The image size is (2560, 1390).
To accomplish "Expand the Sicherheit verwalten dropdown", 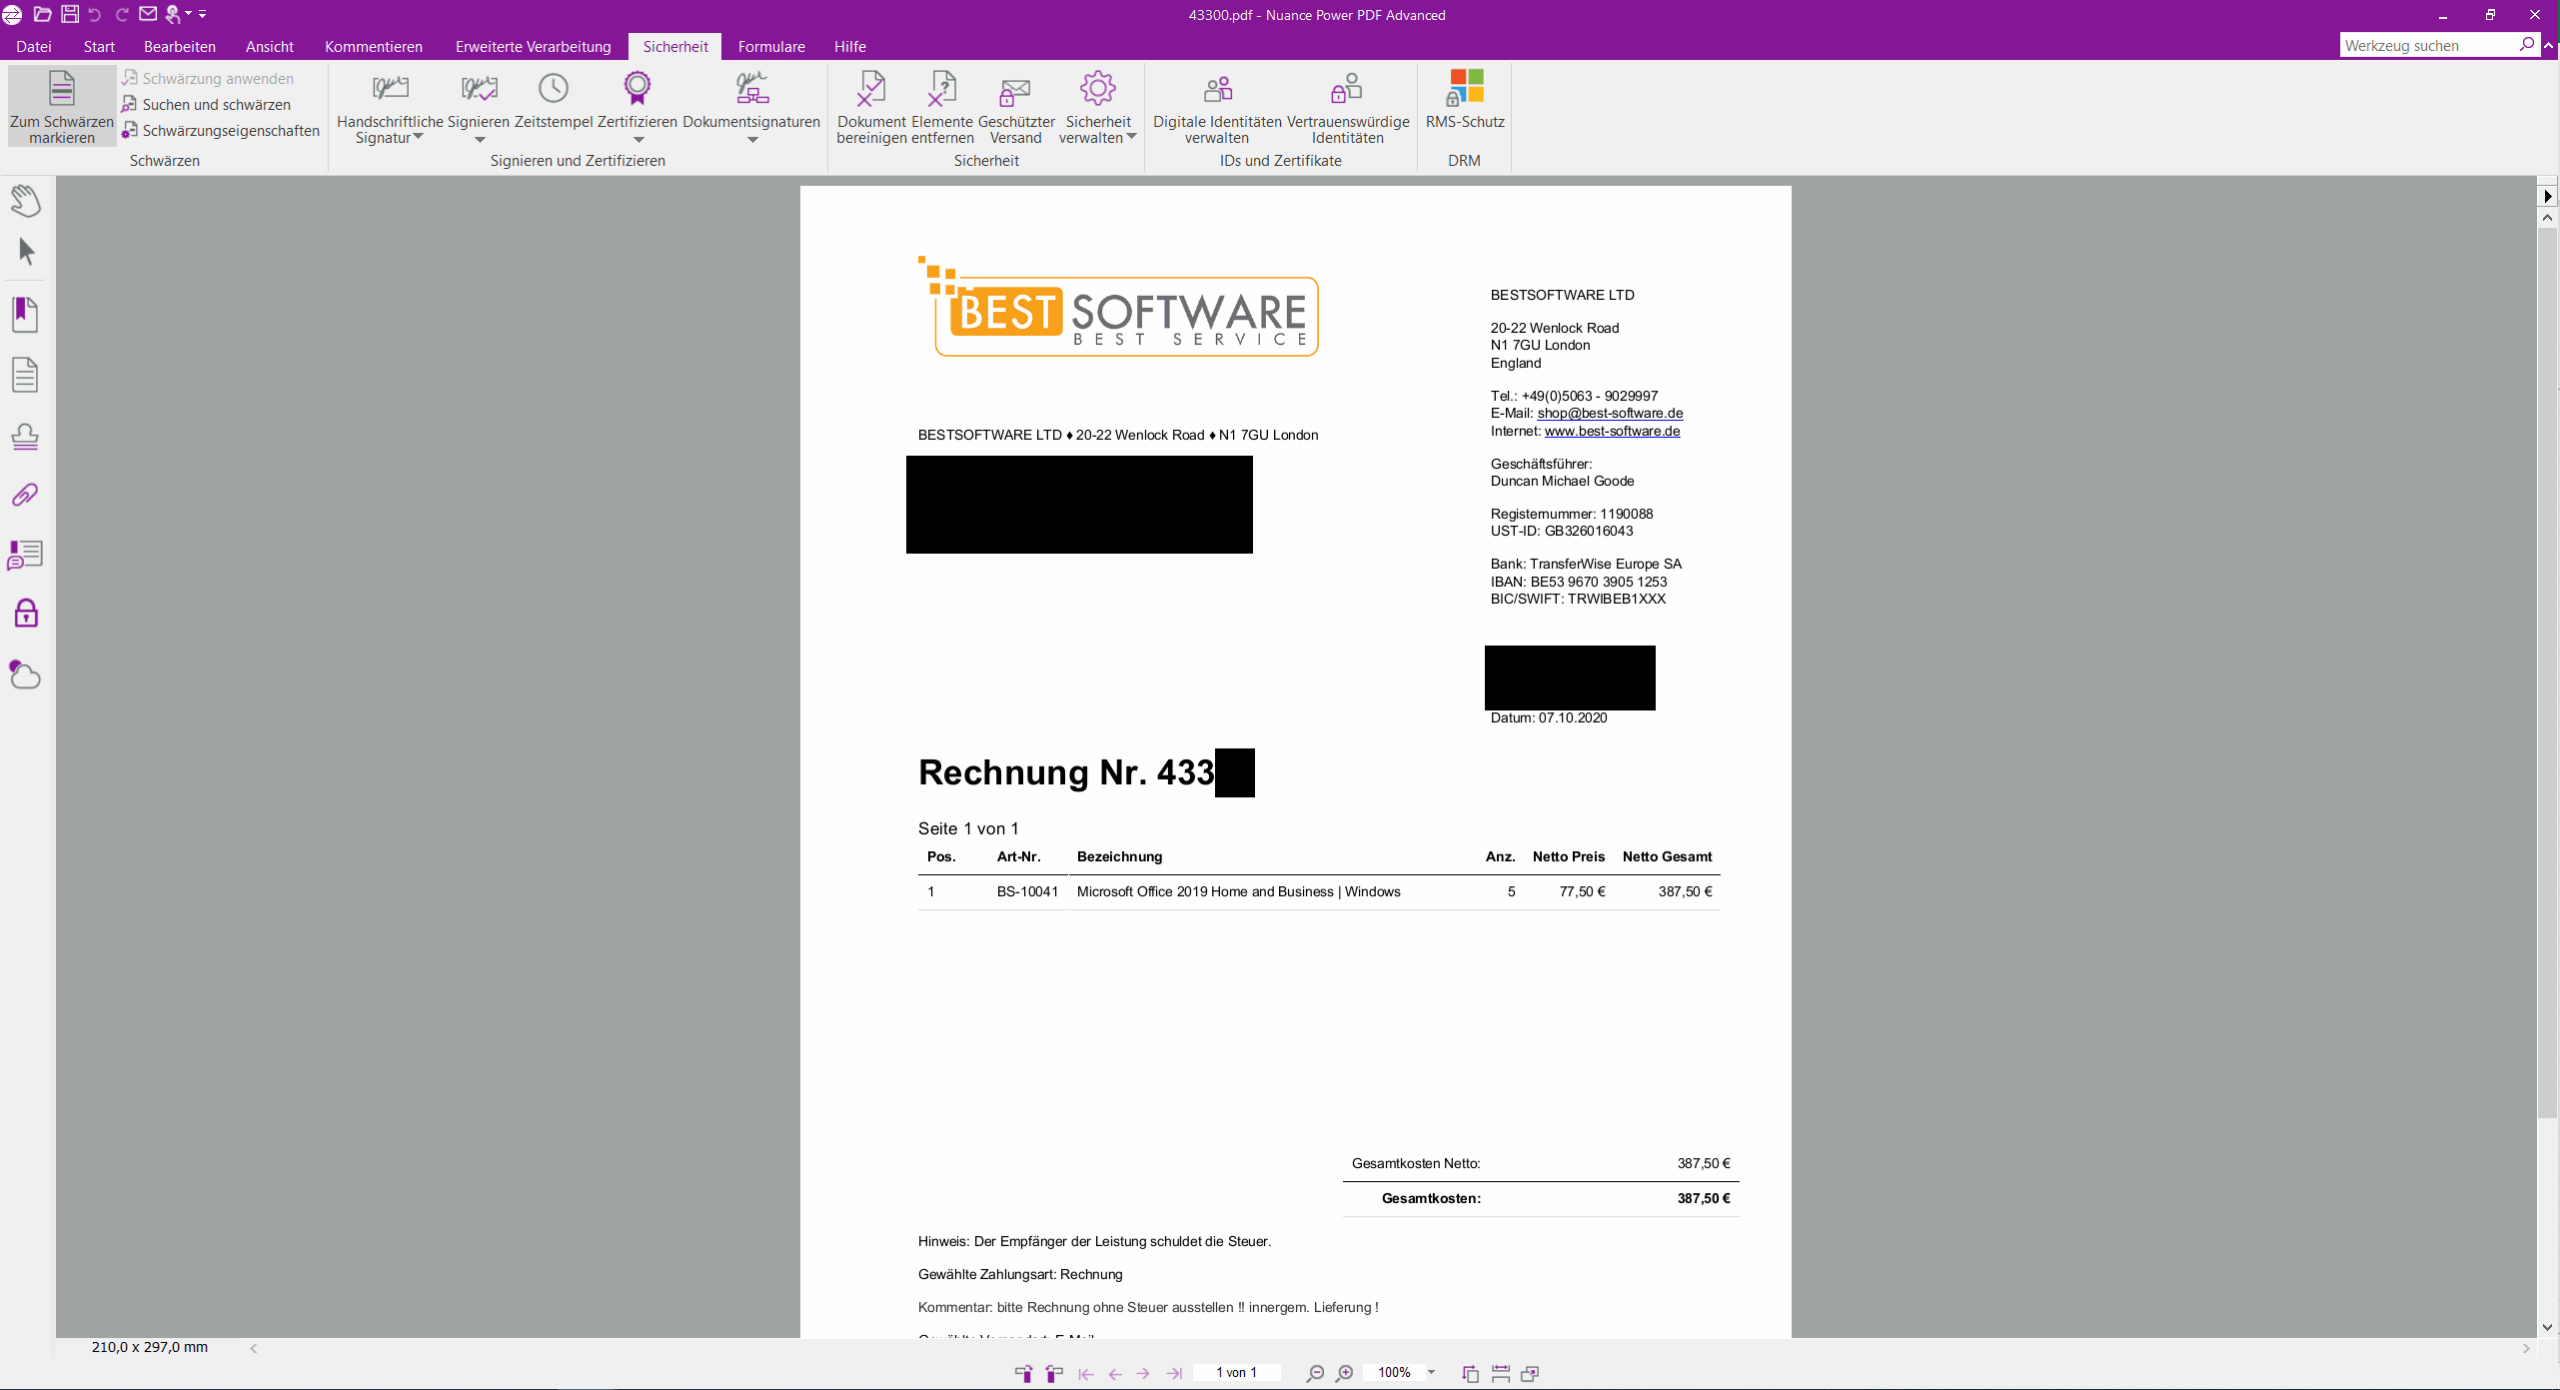I will [1131, 138].
